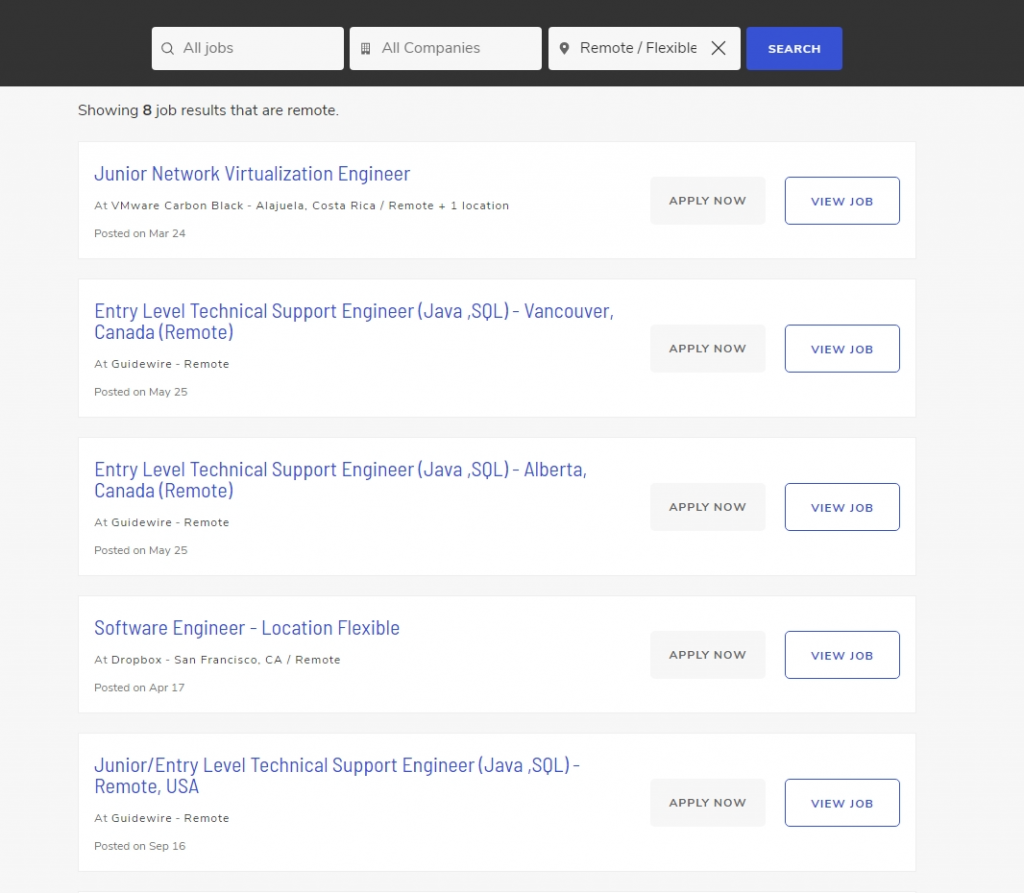Click the 'Showing 8 job results' text
Viewport: 1024px width, 893px height.
(208, 110)
